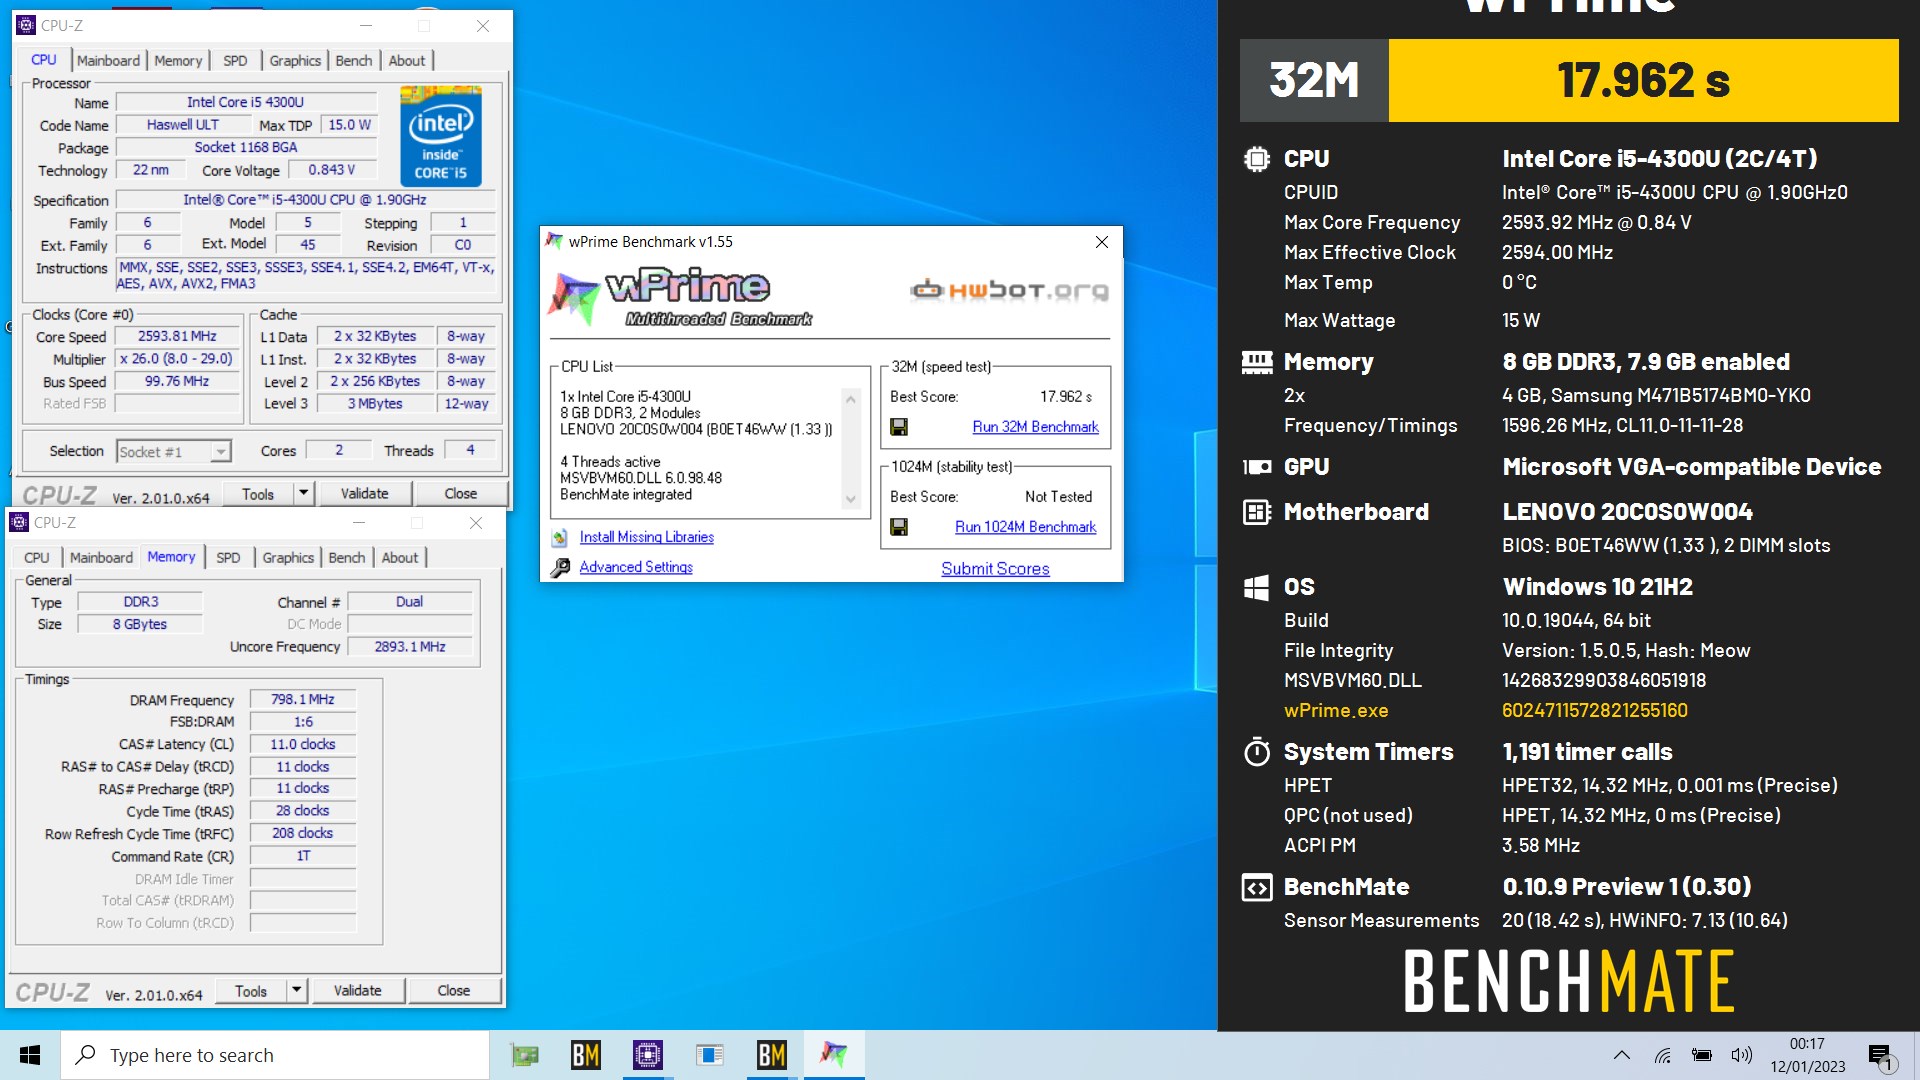Click the 17.962 s score in BenchMate

pos(1643,81)
